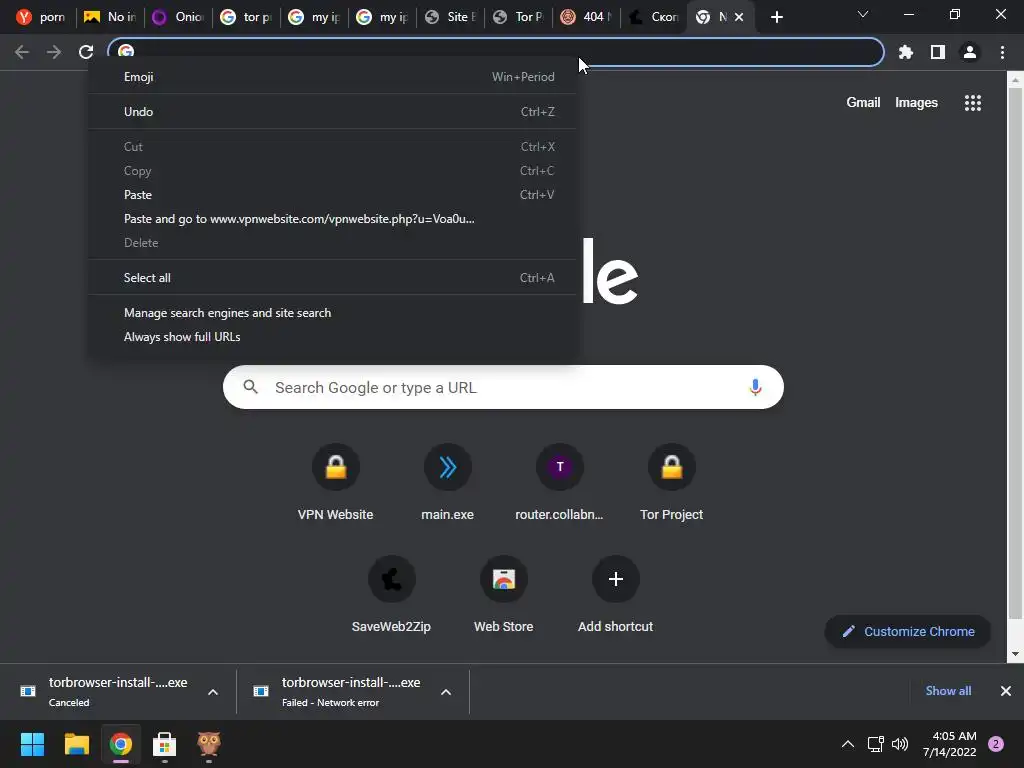Image resolution: width=1024 pixels, height=768 pixels.
Task: Click the page vertical scrollbar
Action: 1014,353
